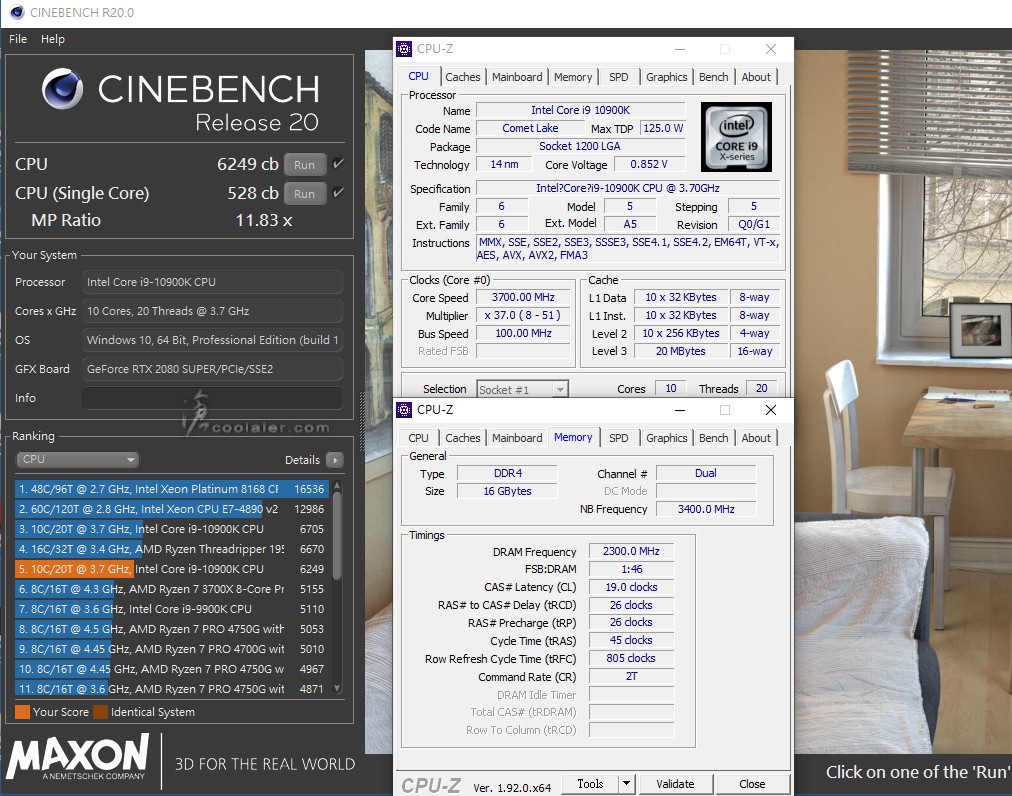Click the Core Speed 3700.00 MHz value
This screenshot has height=796, width=1012.
tap(523, 297)
